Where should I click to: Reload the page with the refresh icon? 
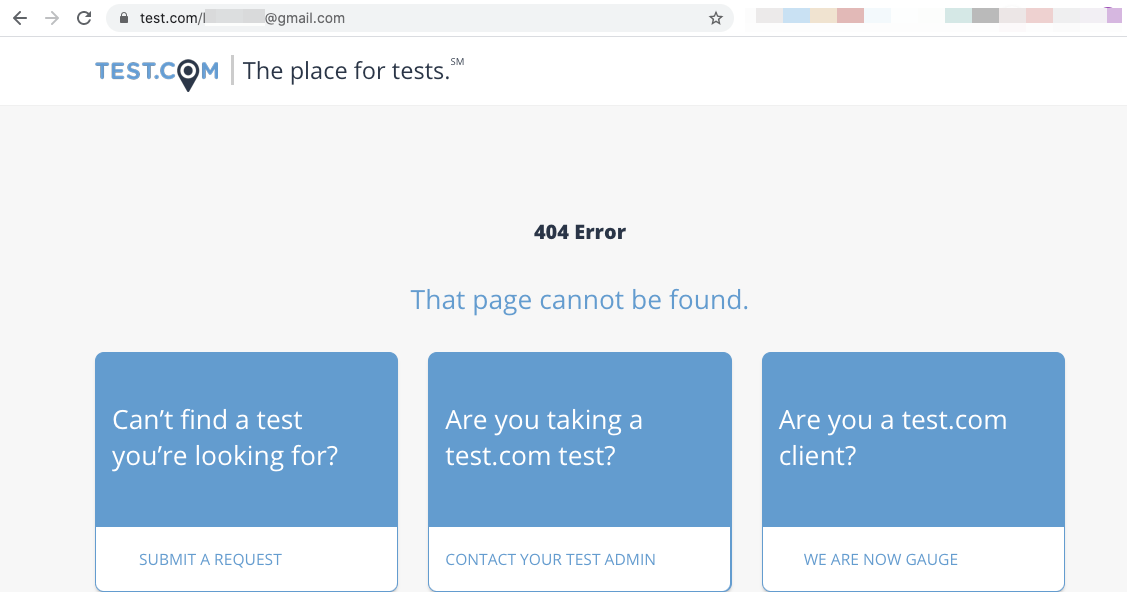coord(84,18)
